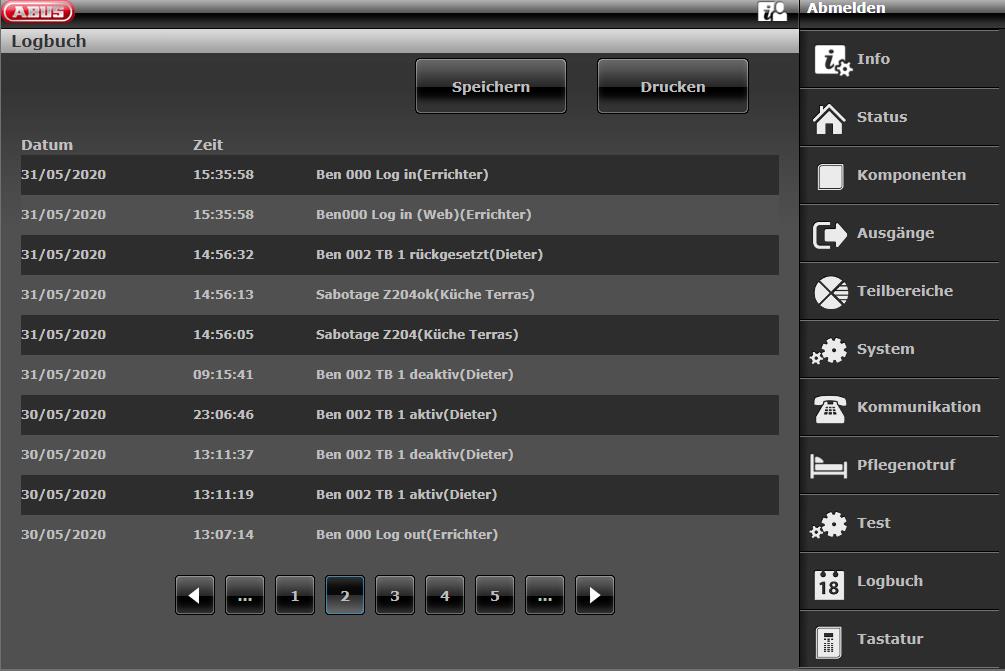1005x671 pixels.
Task: Go to the previous logbook page arrow
Action: tap(195, 596)
